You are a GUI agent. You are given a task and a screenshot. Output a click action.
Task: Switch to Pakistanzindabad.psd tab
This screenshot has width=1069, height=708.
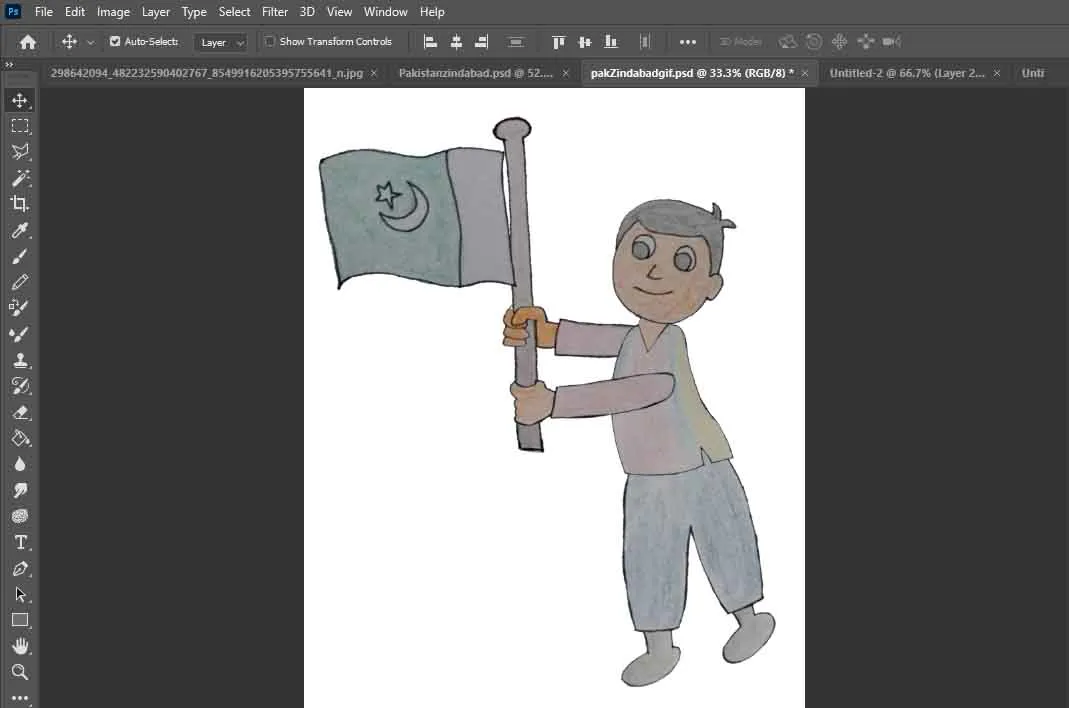pyautogui.click(x=476, y=73)
